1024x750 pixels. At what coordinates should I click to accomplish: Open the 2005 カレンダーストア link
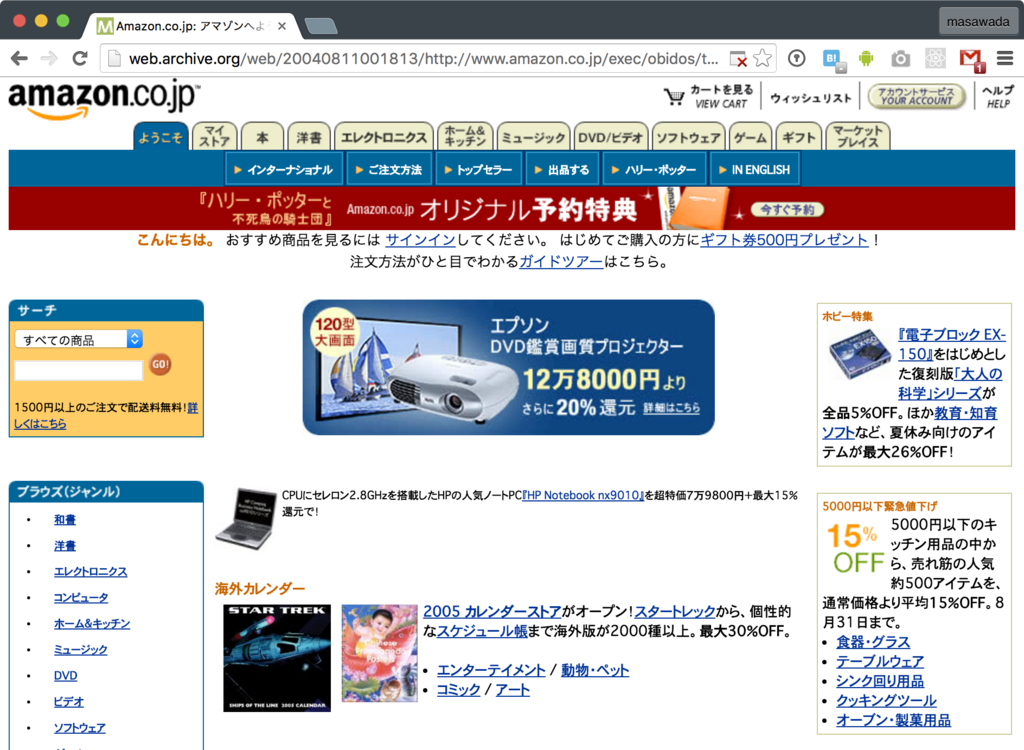pos(492,611)
